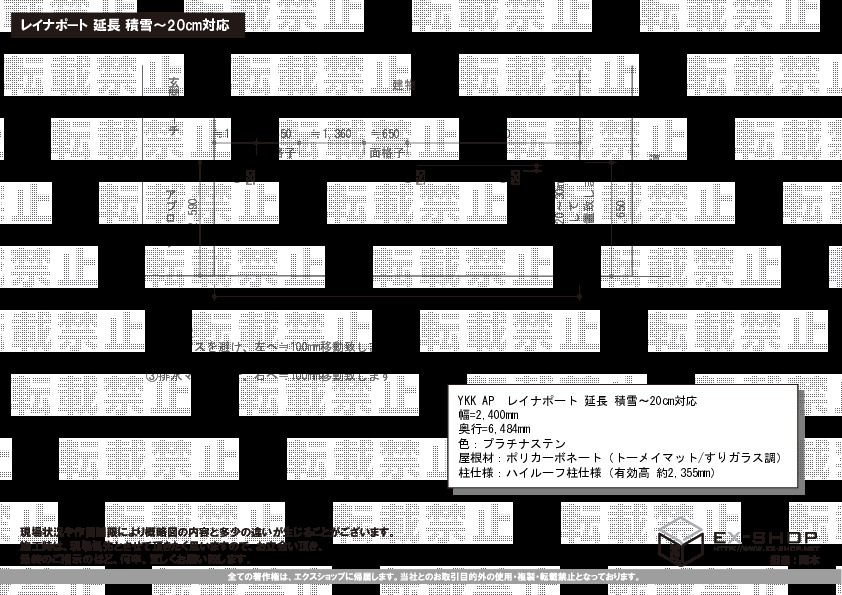
Task: Select the 奥行=6,484mm depth specification
Action: click(488, 428)
